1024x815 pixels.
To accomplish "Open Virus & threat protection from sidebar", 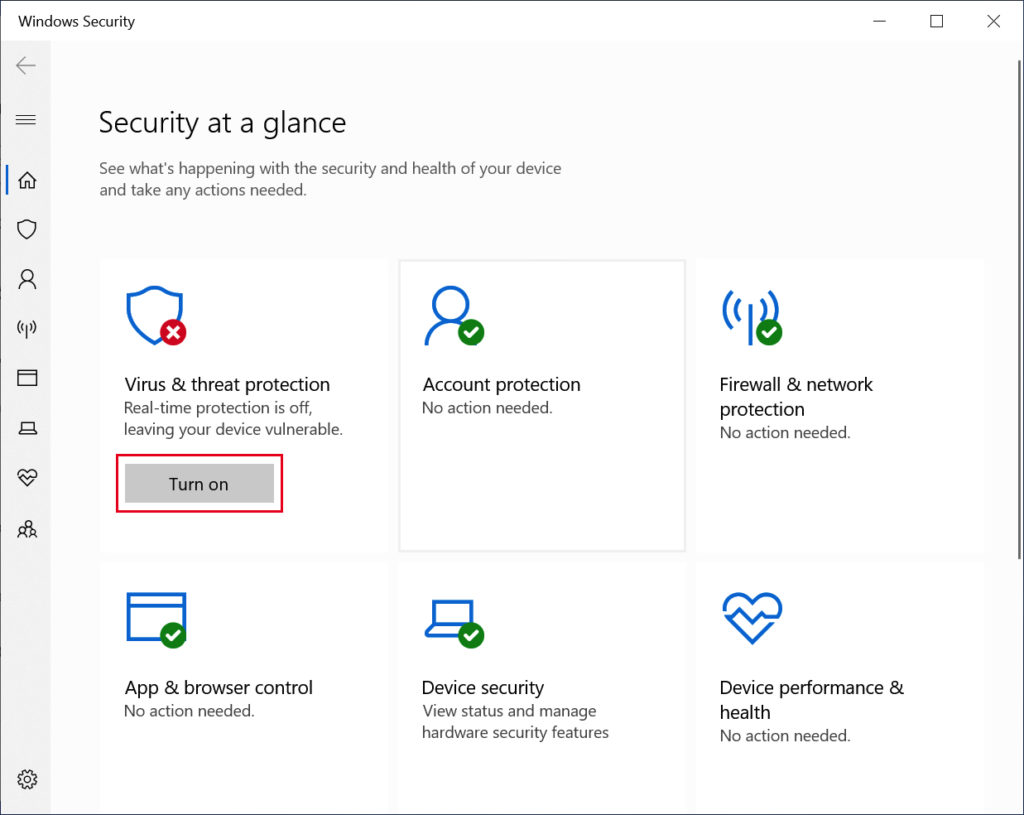I will tap(27, 229).
